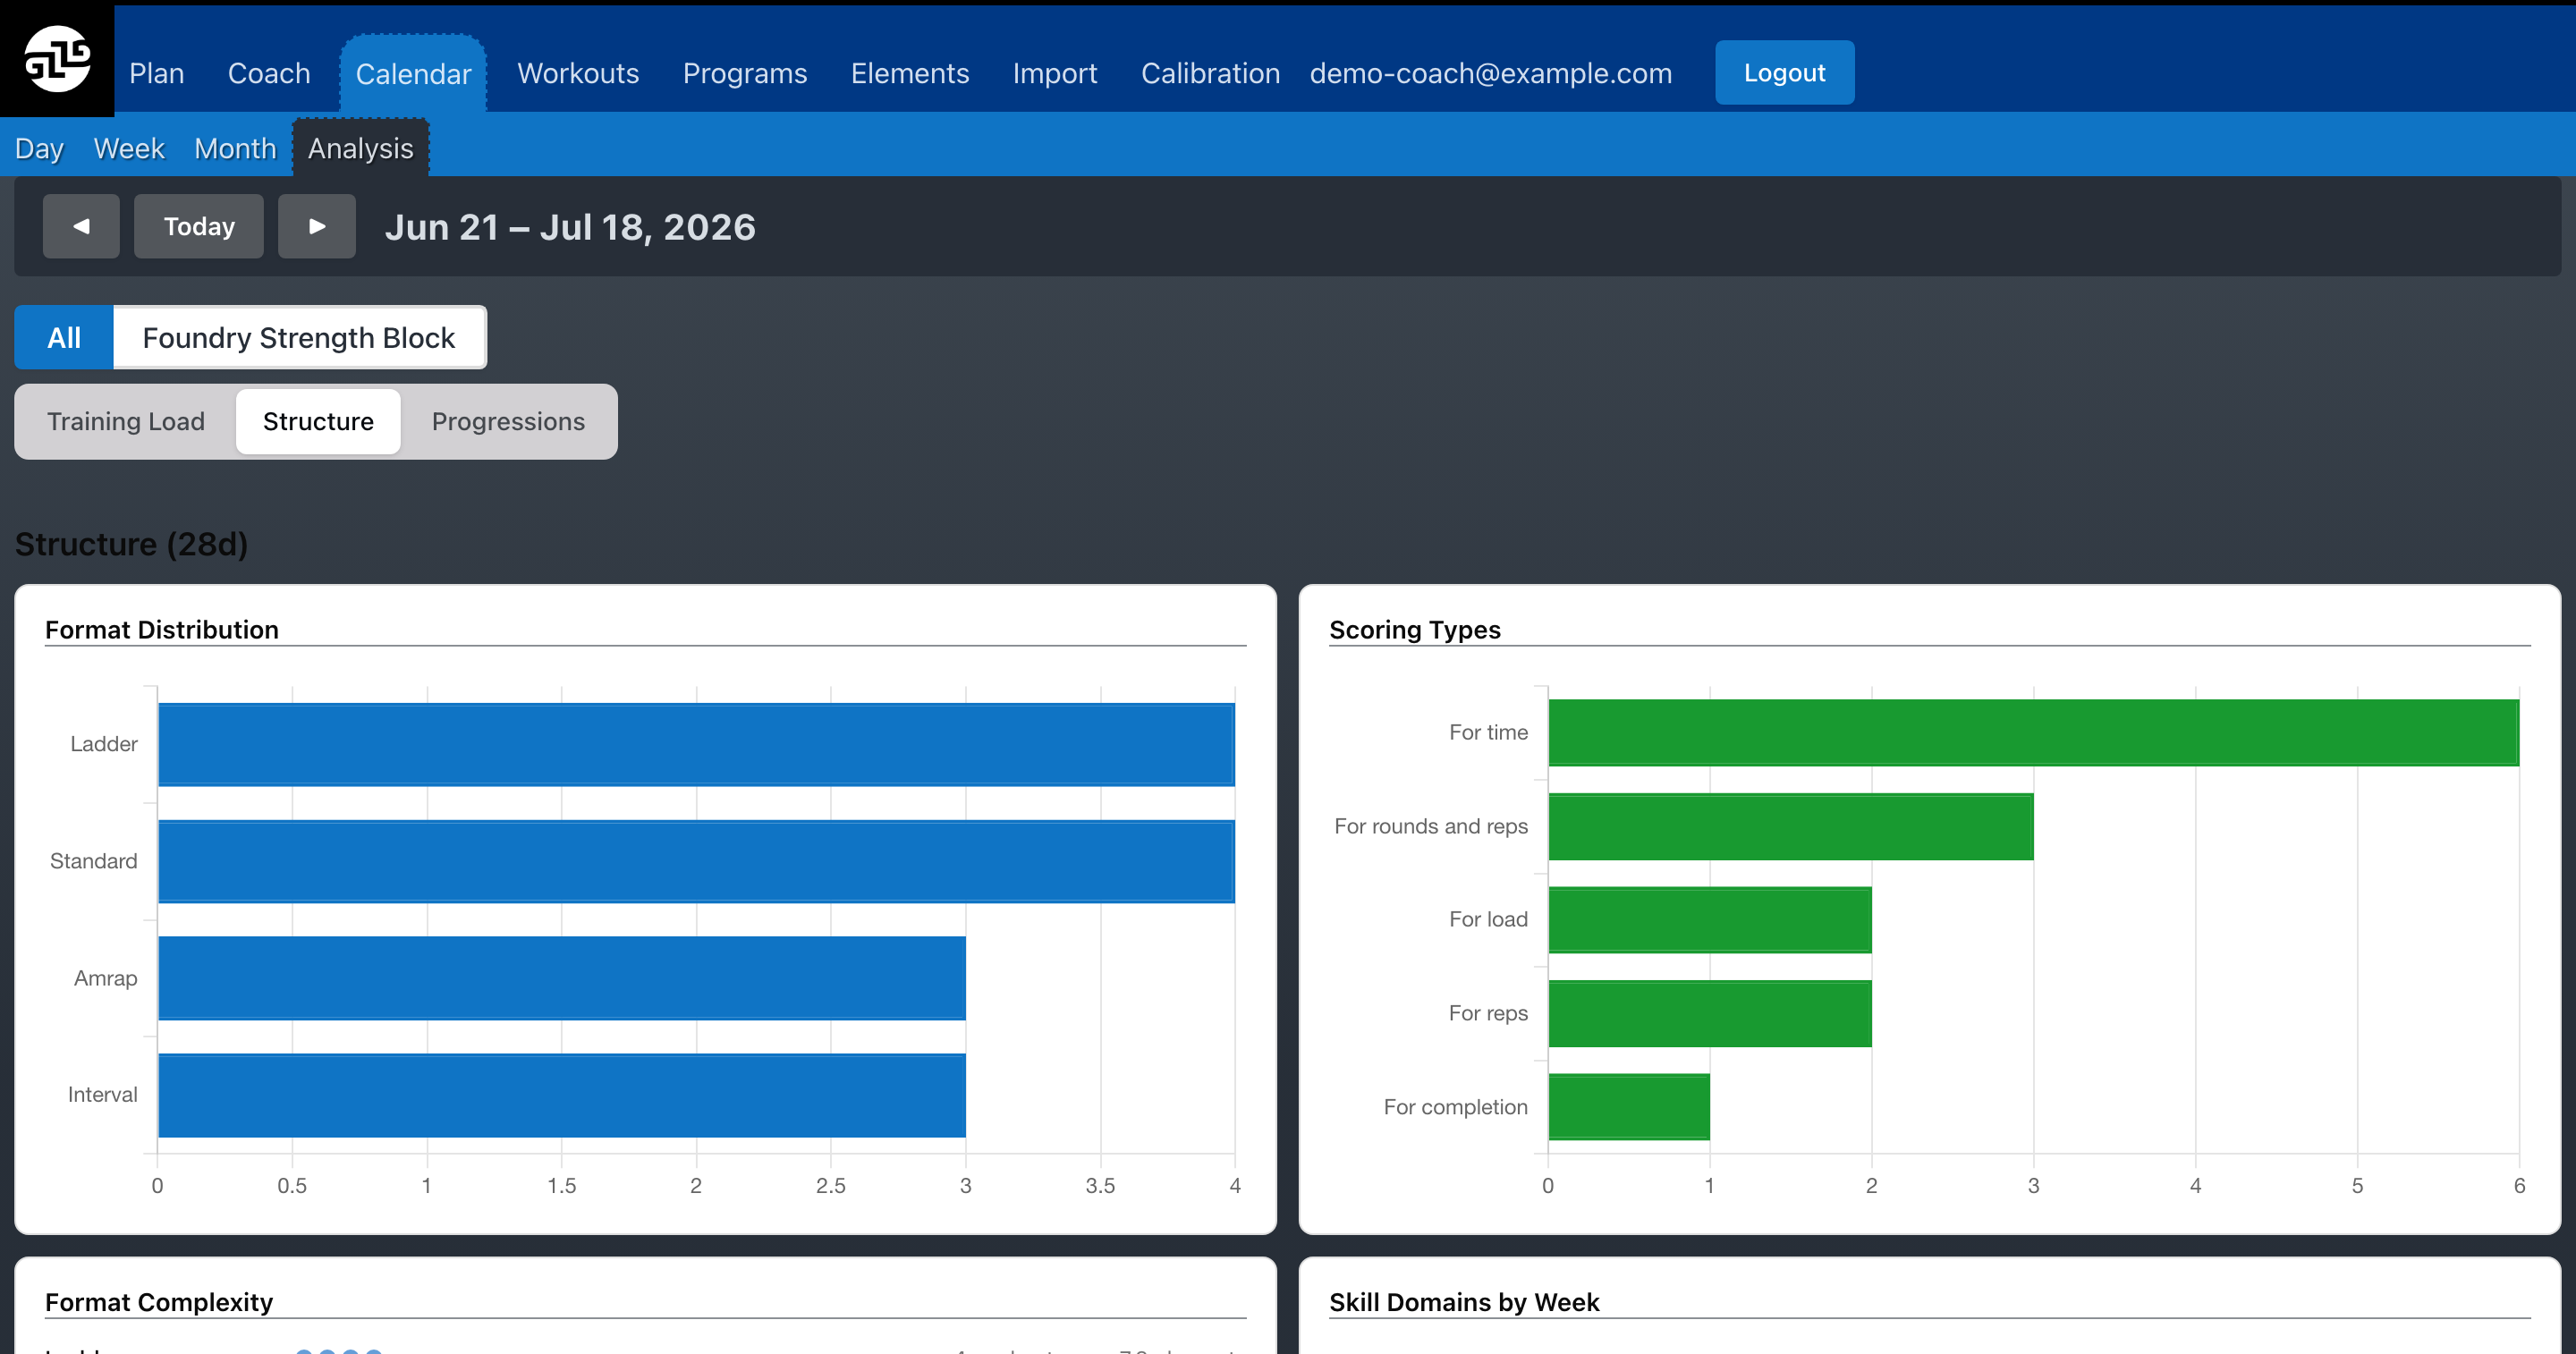
Task: Click the app logo icon
Action: (57, 59)
